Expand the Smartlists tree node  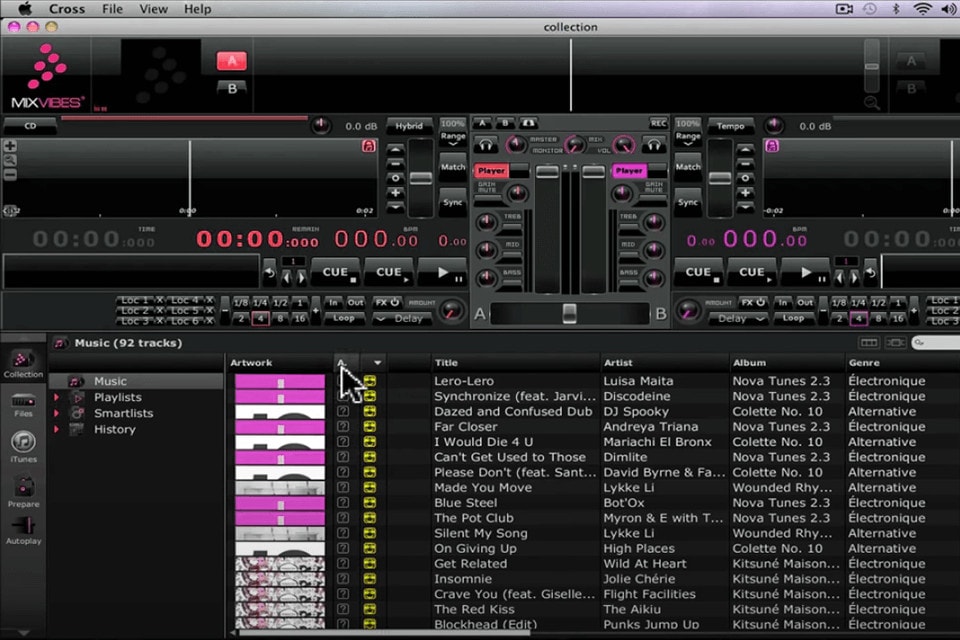pyautogui.click(x=56, y=413)
